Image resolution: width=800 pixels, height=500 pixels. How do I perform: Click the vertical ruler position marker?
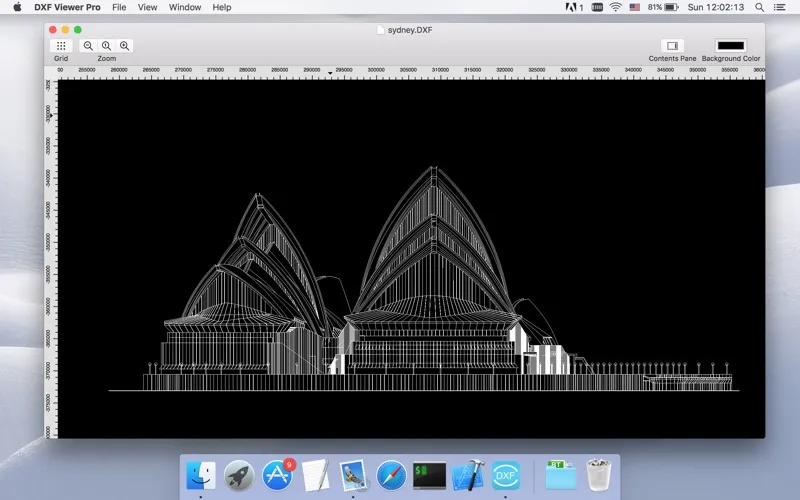click(x=51, y=116)
